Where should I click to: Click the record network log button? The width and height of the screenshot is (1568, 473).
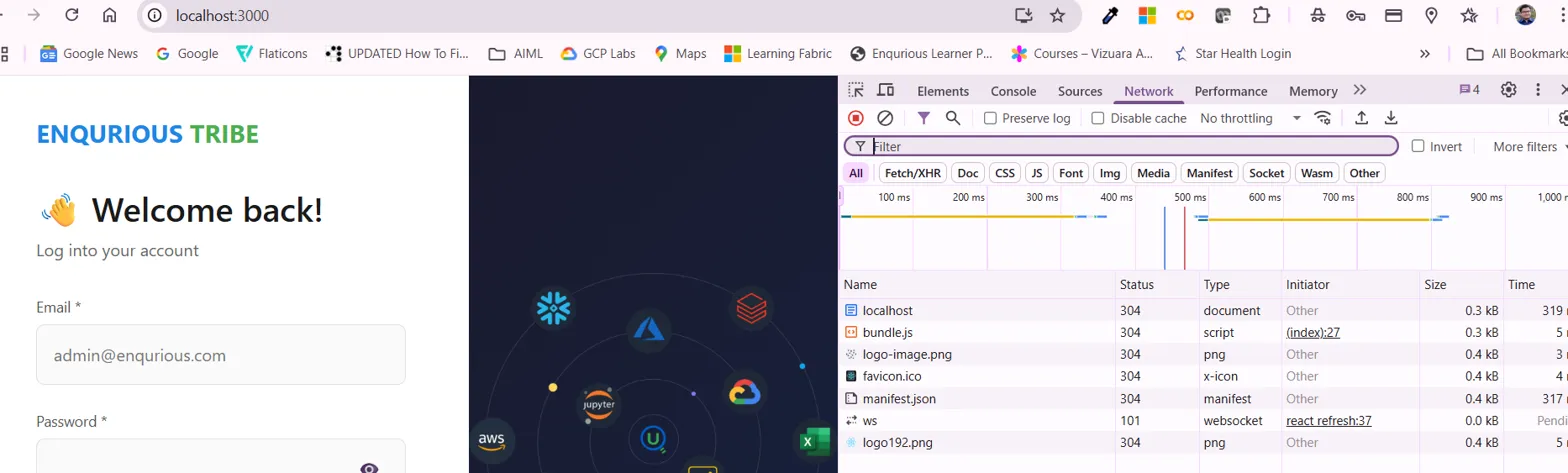point(855,118)
